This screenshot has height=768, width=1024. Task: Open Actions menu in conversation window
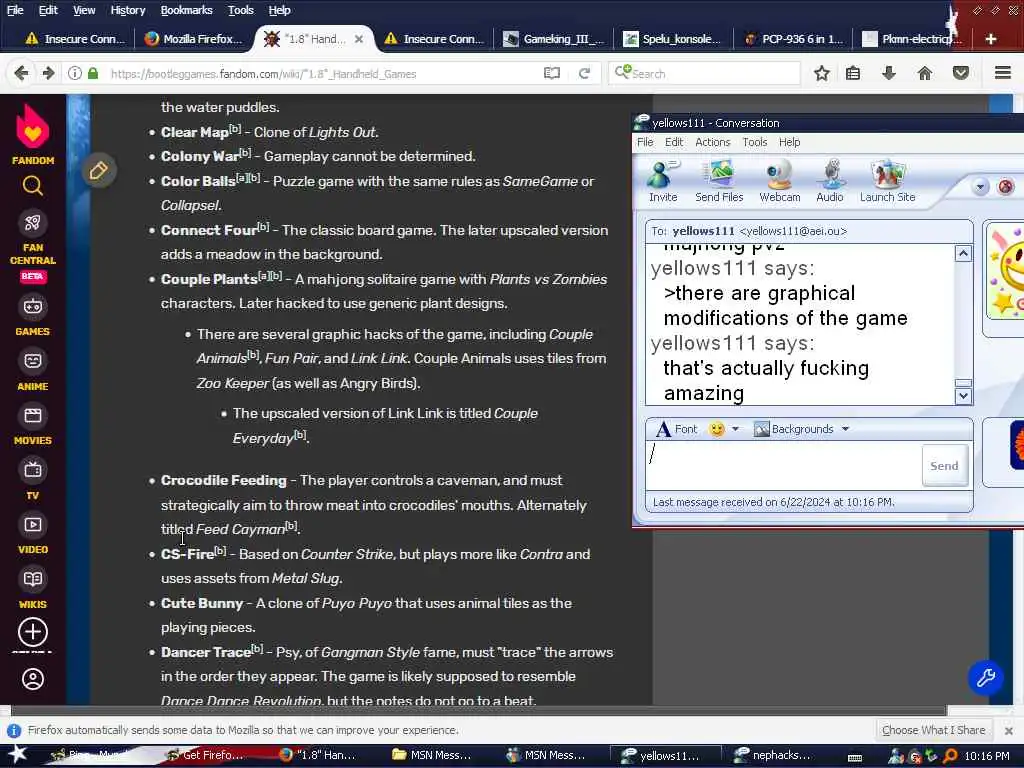click(712, 142)
